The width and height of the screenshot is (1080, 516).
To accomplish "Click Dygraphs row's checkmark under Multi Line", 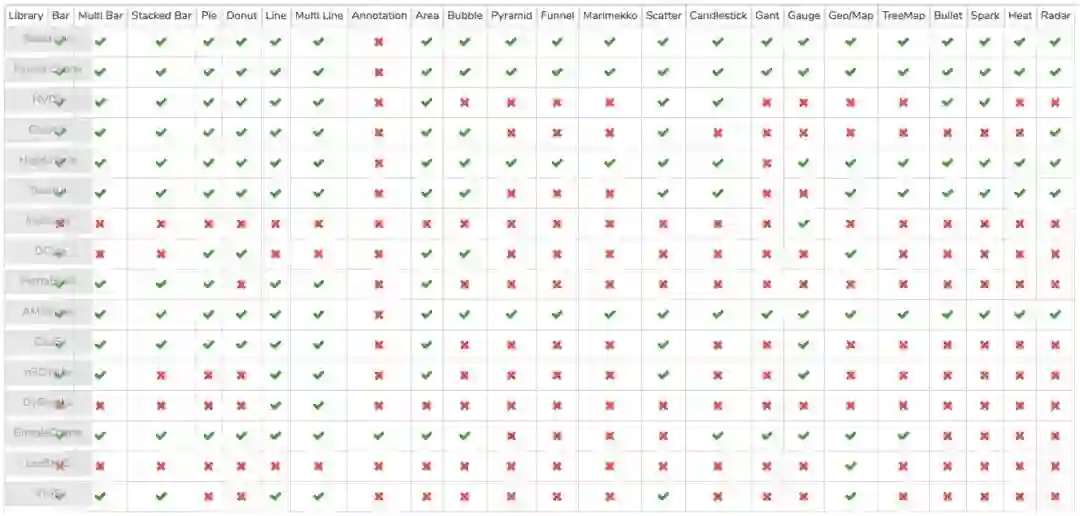I will pos(318,405).
